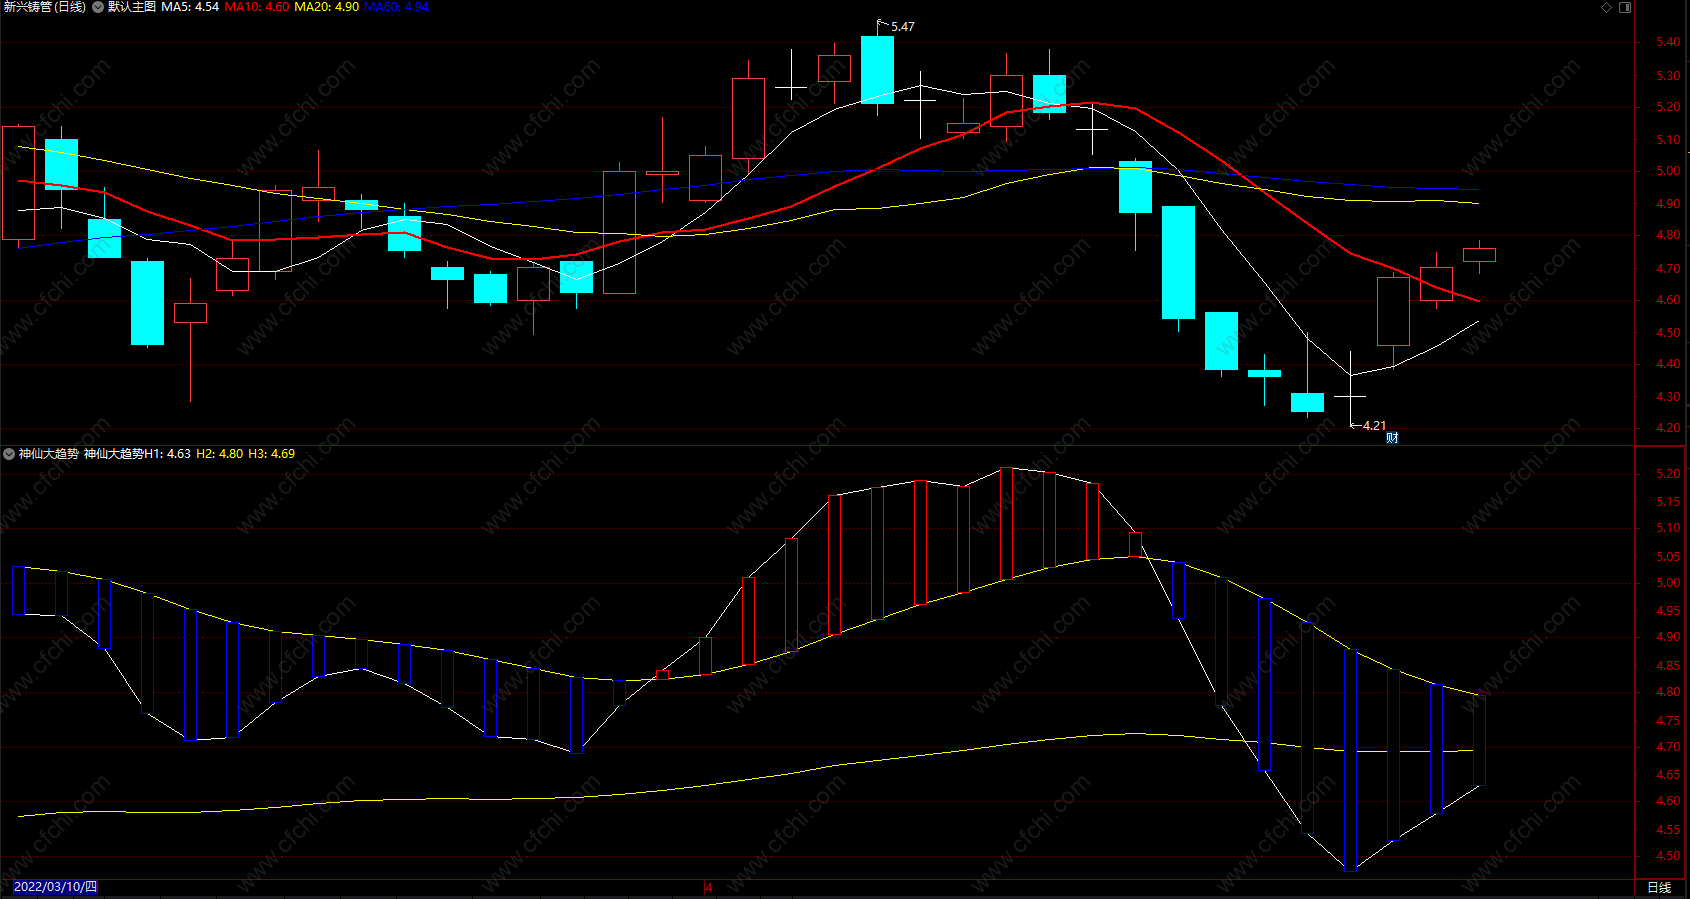Click the month 4 marker on time axis
The height and width of the screenshot is (899, 1690).
coord(708,888)
